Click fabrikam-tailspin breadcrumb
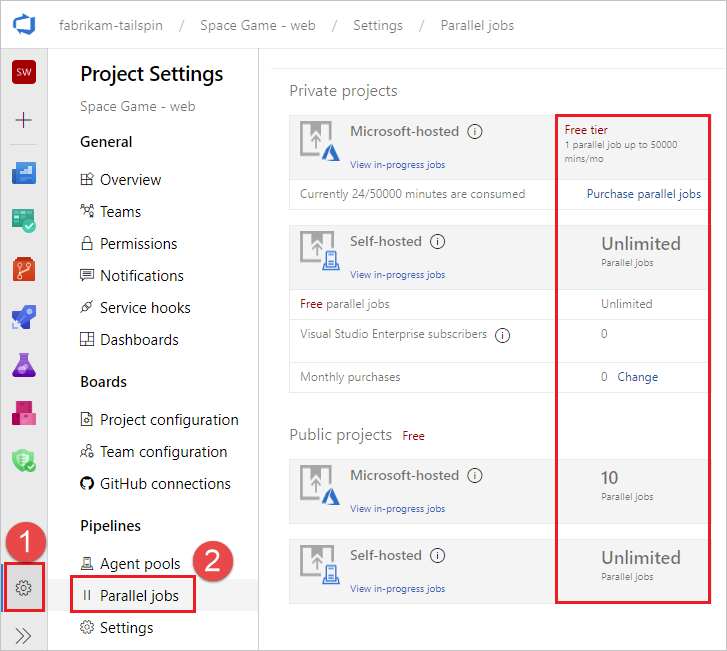Viewport: 727px width, 651px height. tap(111, 26)
